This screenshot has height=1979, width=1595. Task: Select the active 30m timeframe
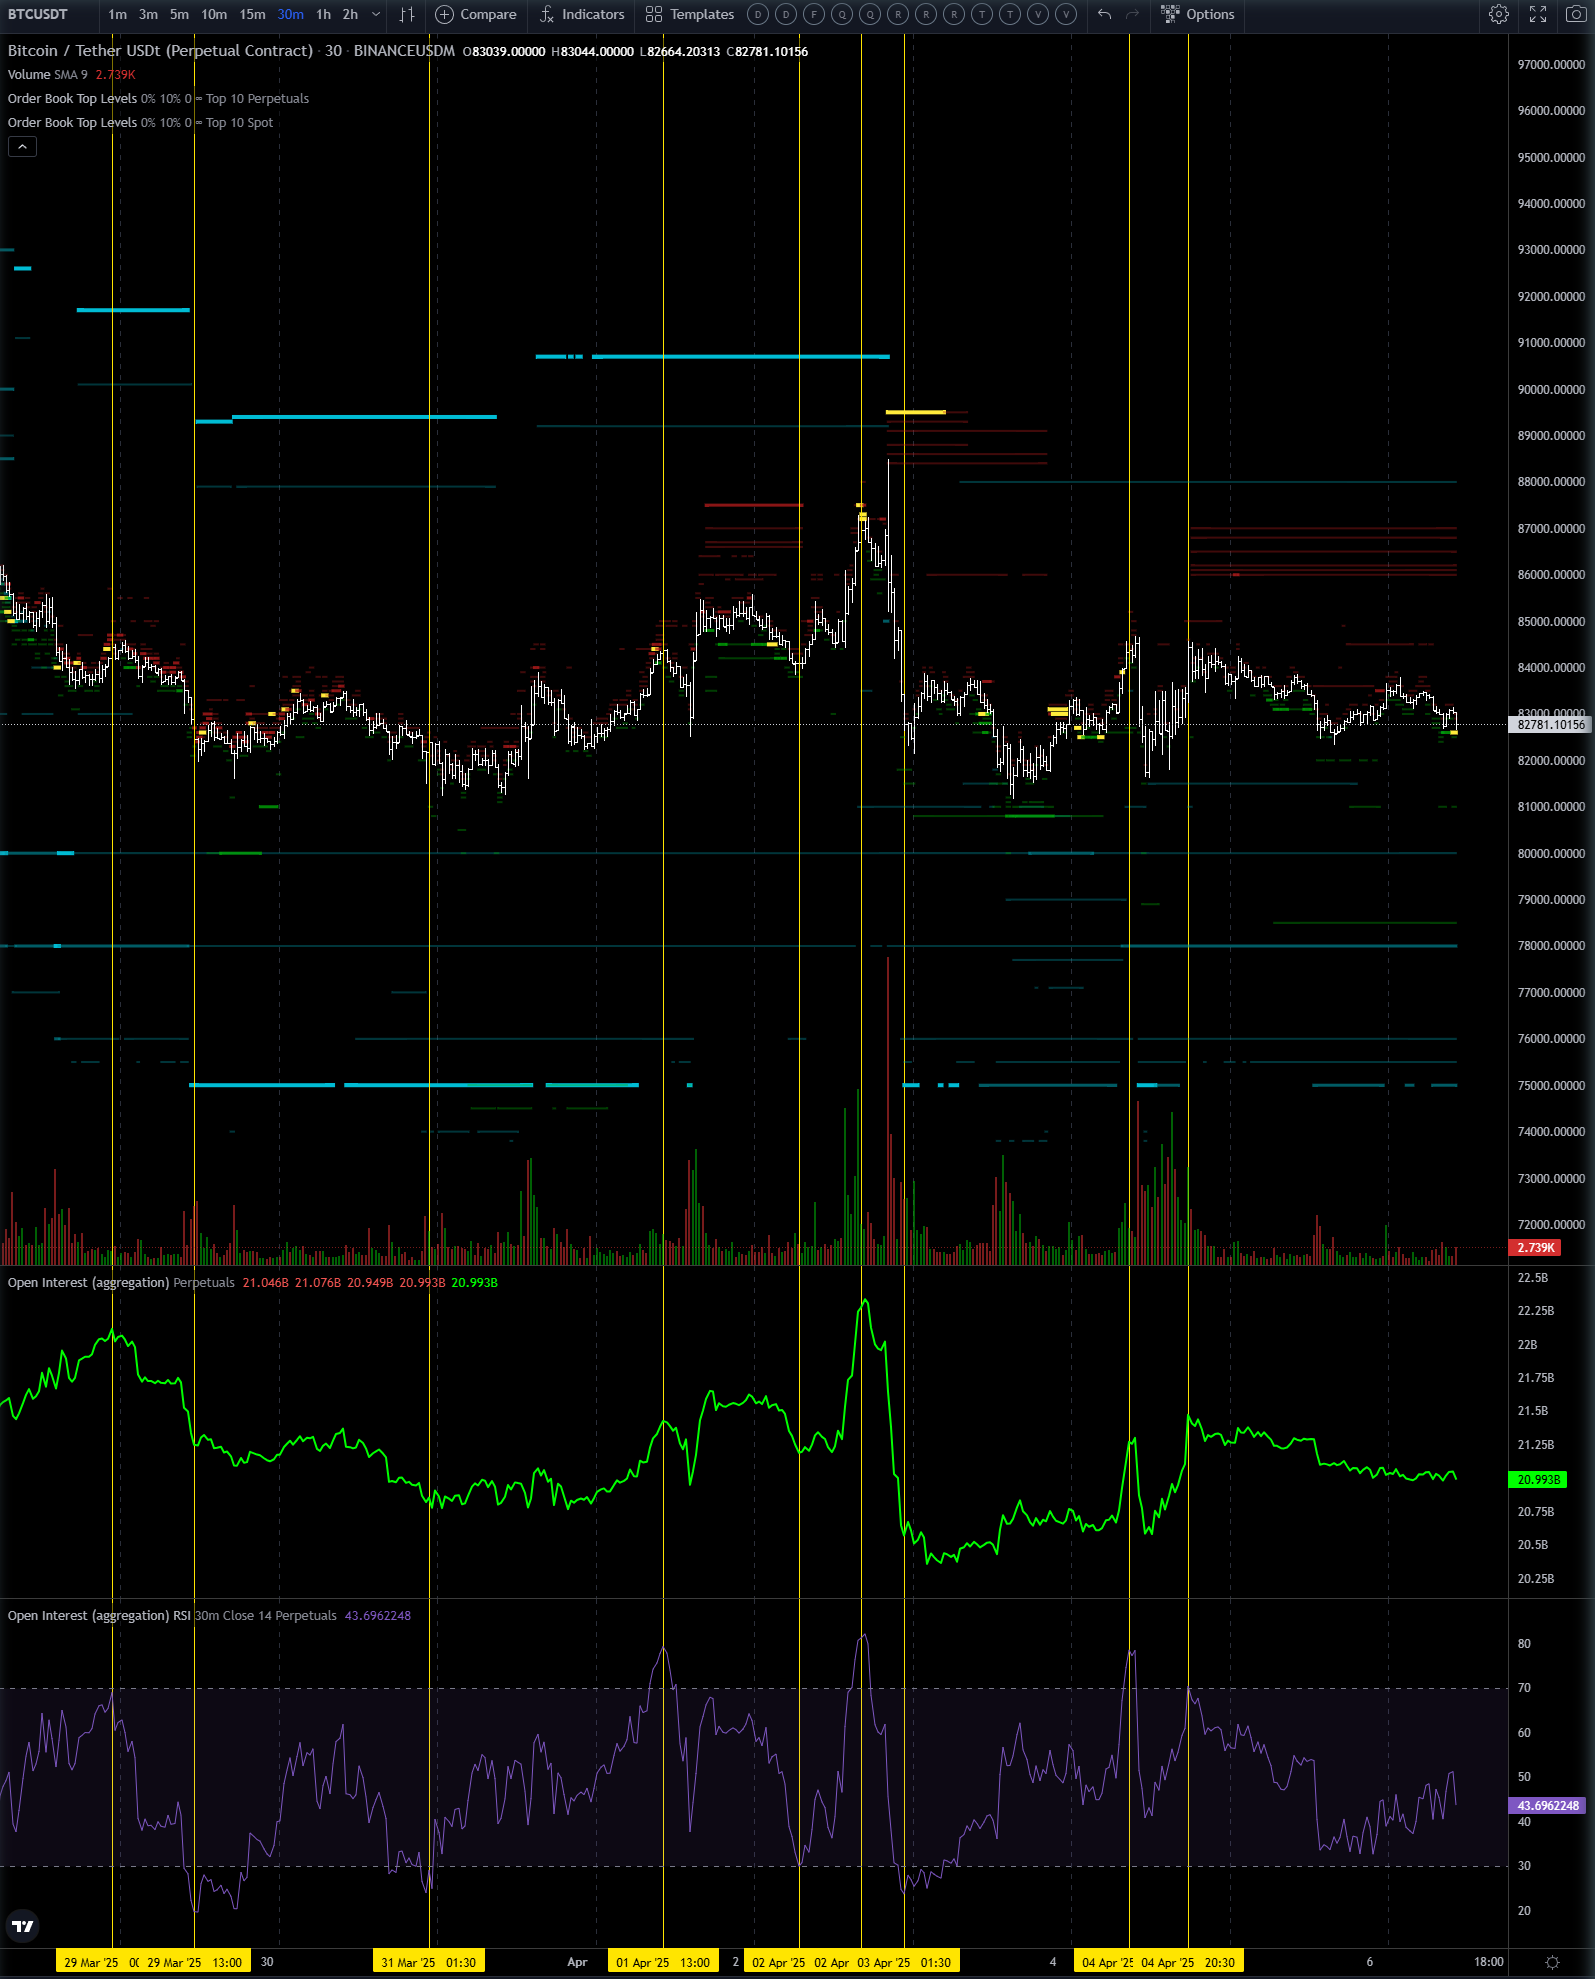(x=291, y=14)
